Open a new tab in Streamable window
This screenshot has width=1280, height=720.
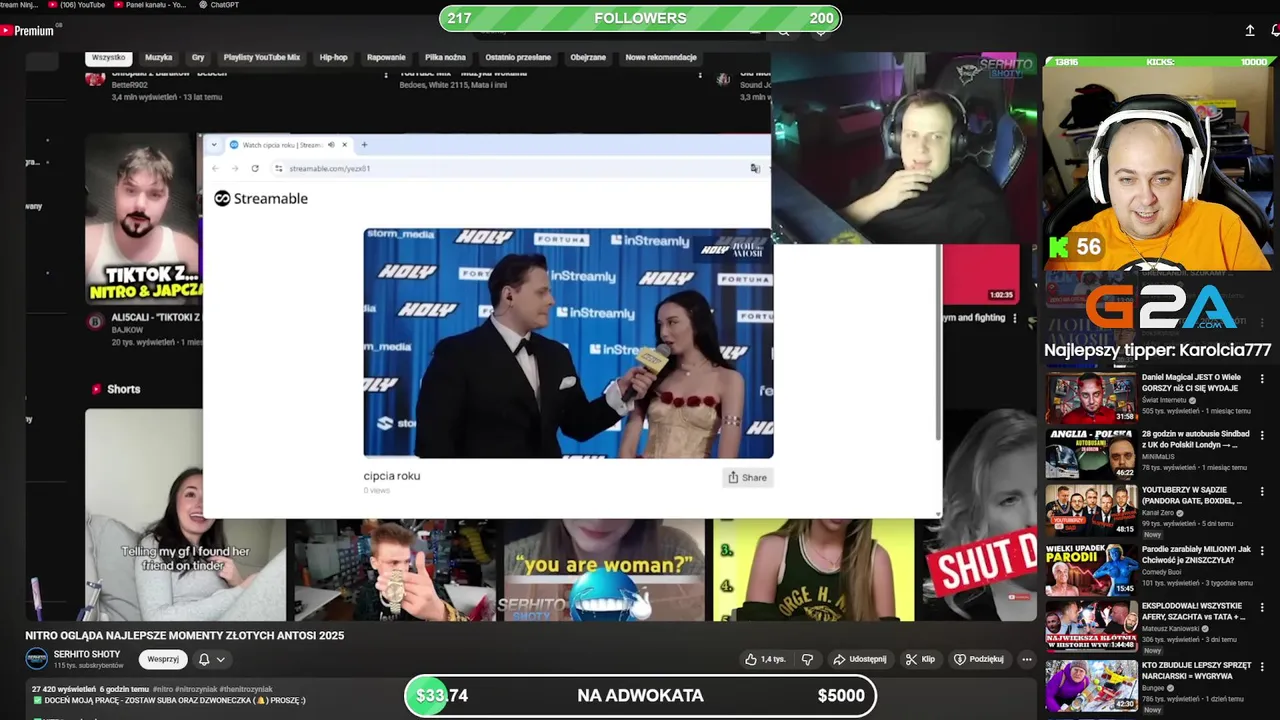click(x=364, y=145)
